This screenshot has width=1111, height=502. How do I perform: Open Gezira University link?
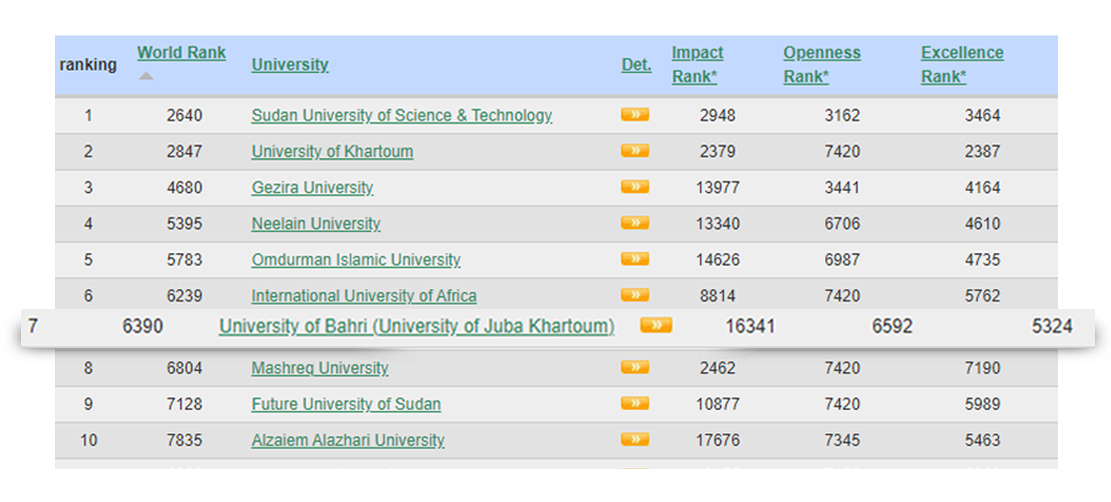pyautogui.click(x=312, y=188)
